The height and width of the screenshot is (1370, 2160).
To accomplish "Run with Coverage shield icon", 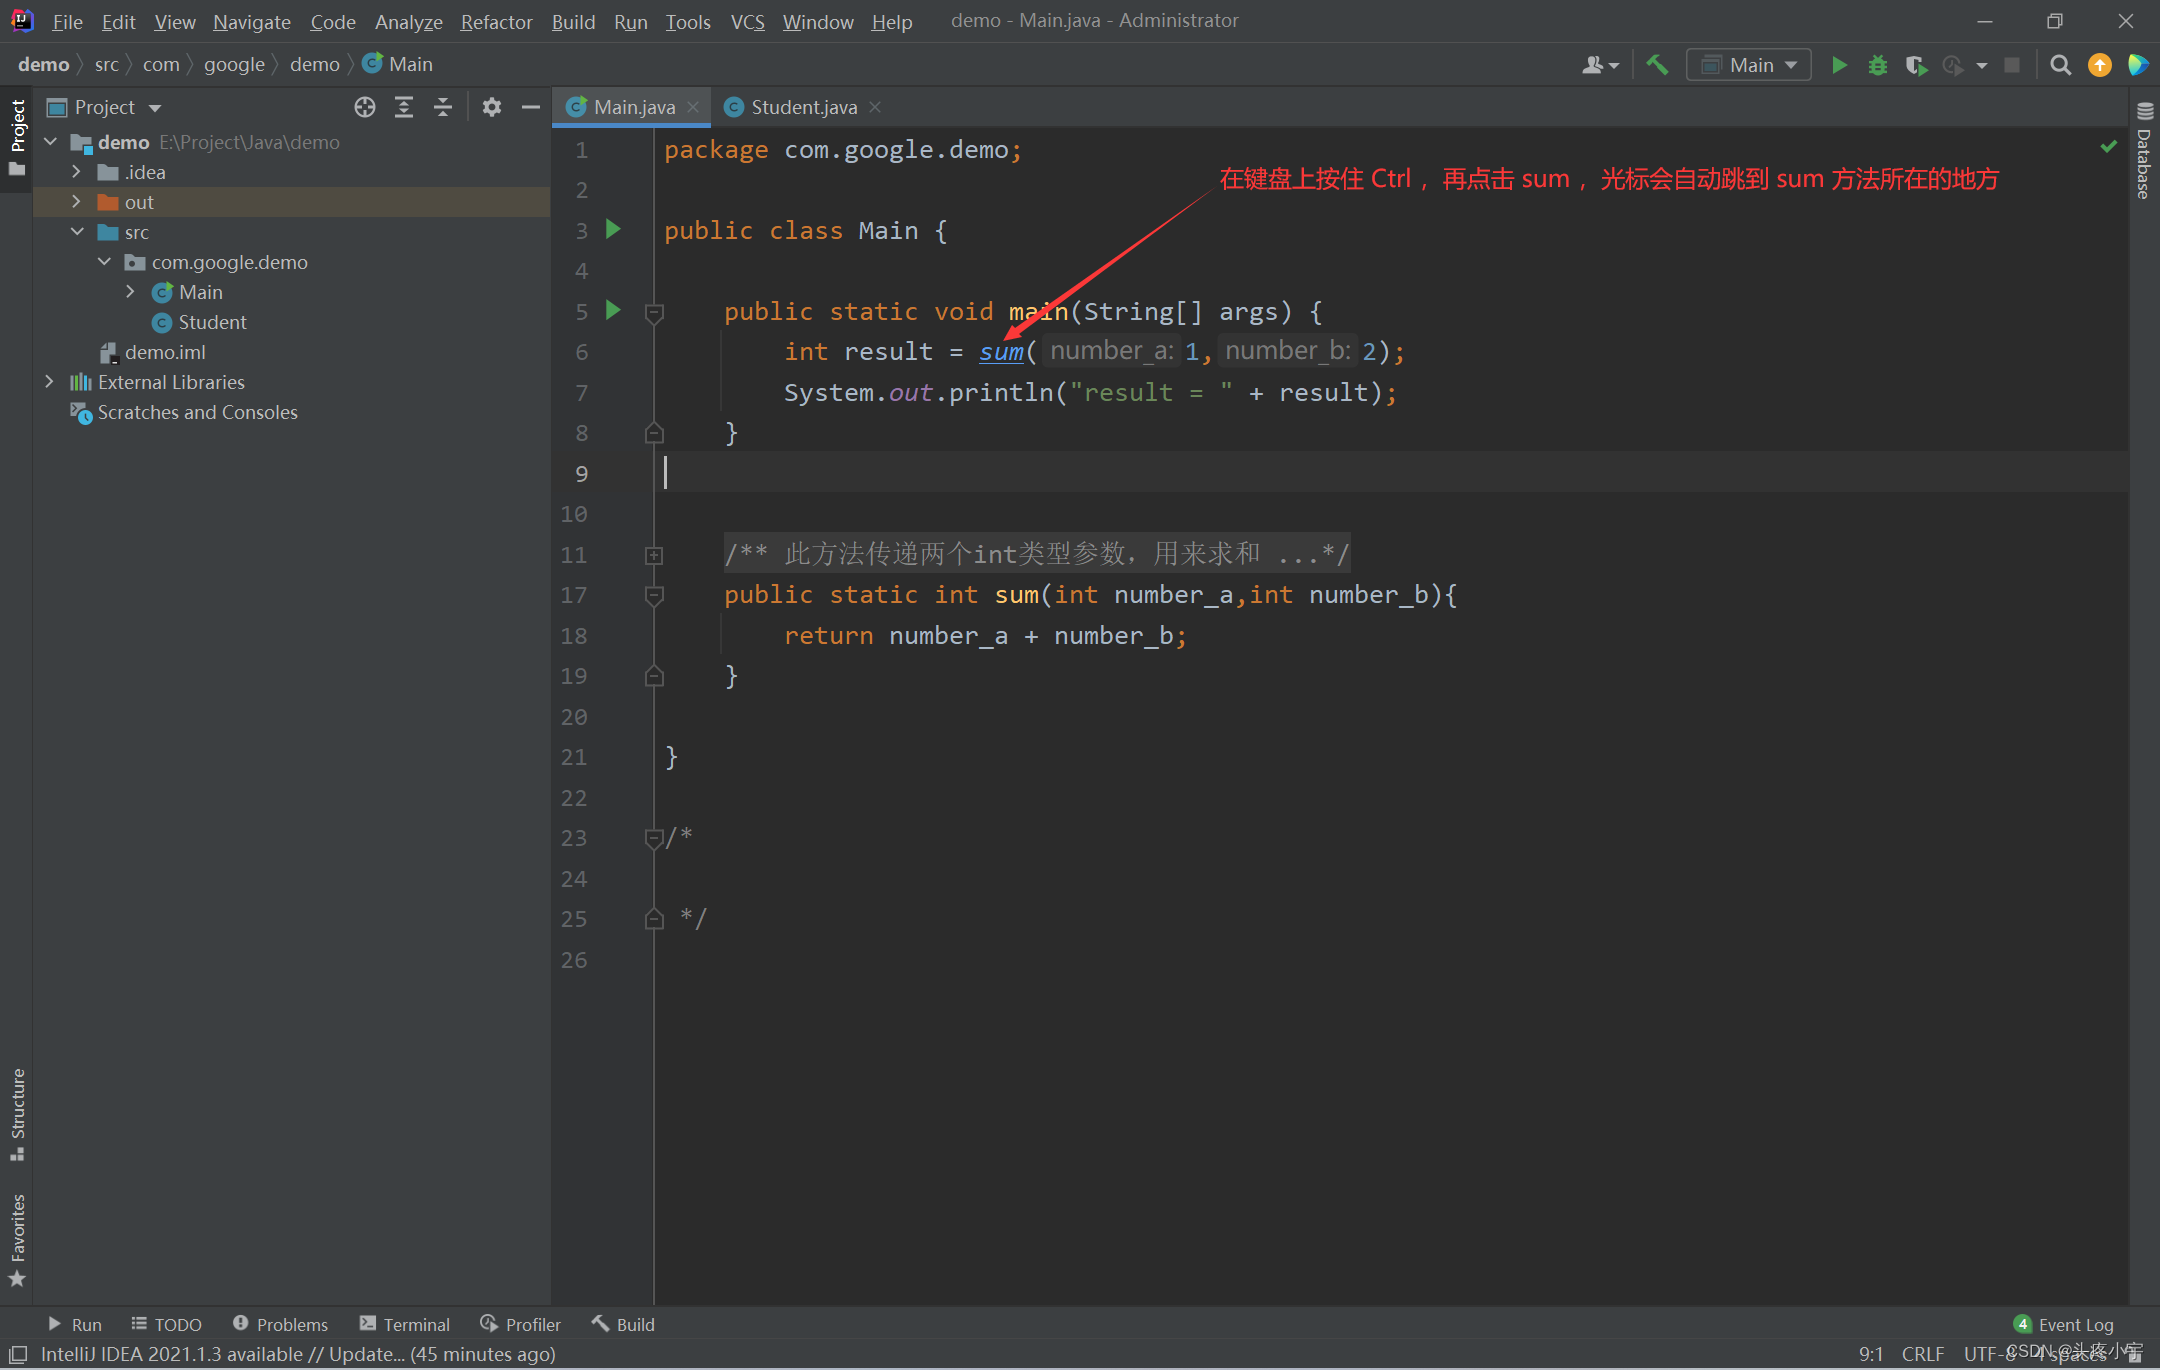I will click(x=1915, y=65).
